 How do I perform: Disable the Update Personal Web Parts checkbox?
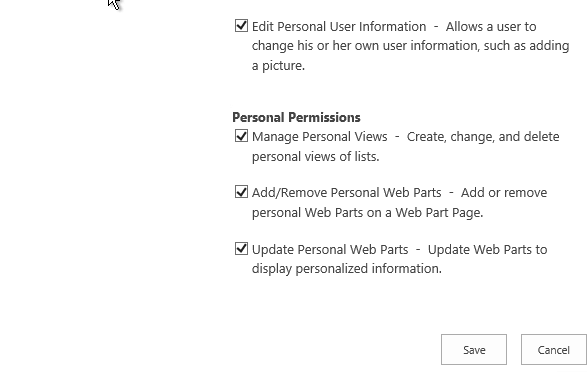pyautogui.click(x=241, y=248)
